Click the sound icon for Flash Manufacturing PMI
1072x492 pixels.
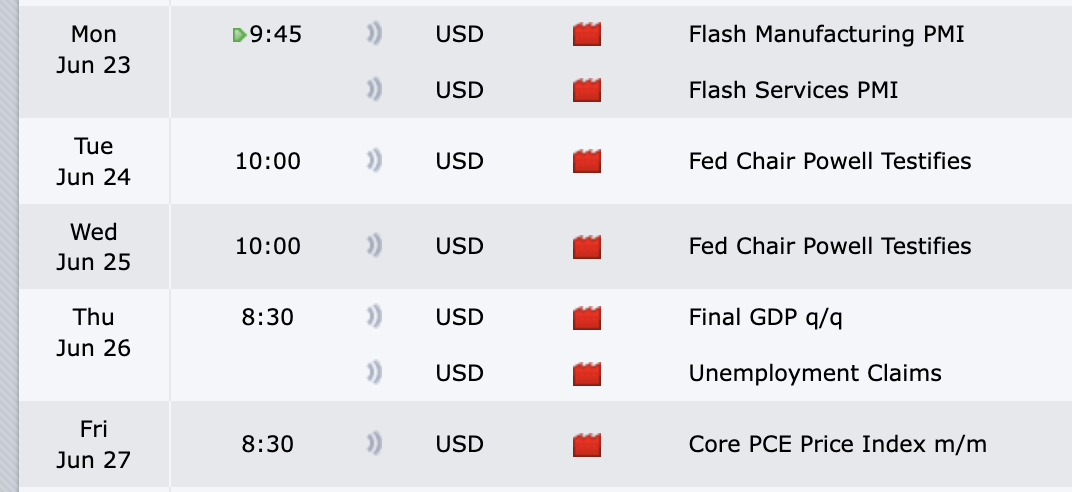click(x=374, y=34)
